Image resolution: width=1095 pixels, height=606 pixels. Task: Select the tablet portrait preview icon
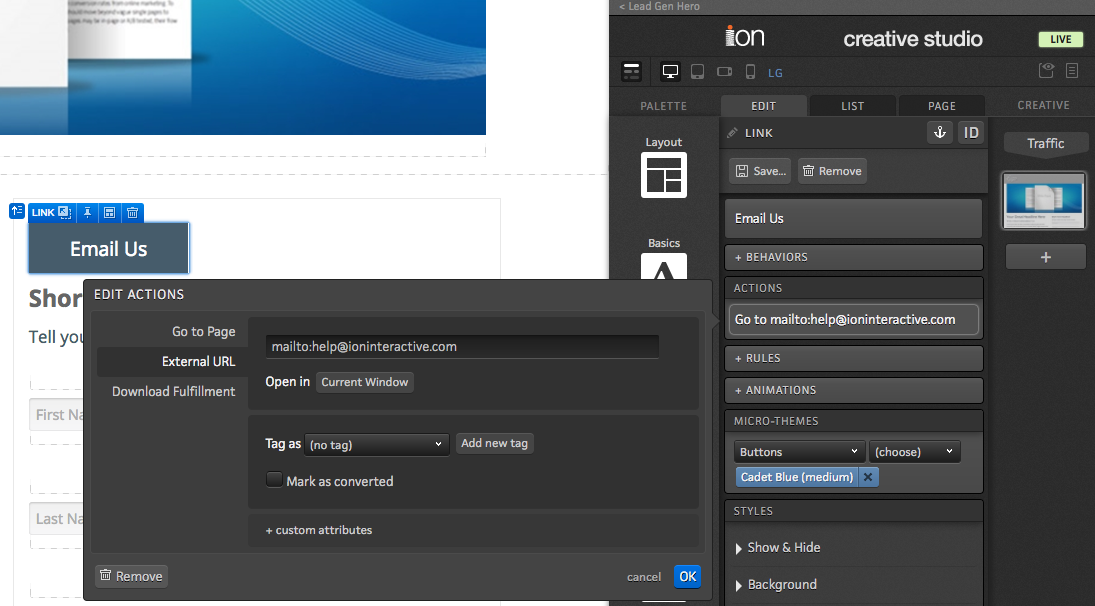coord(698,72)
